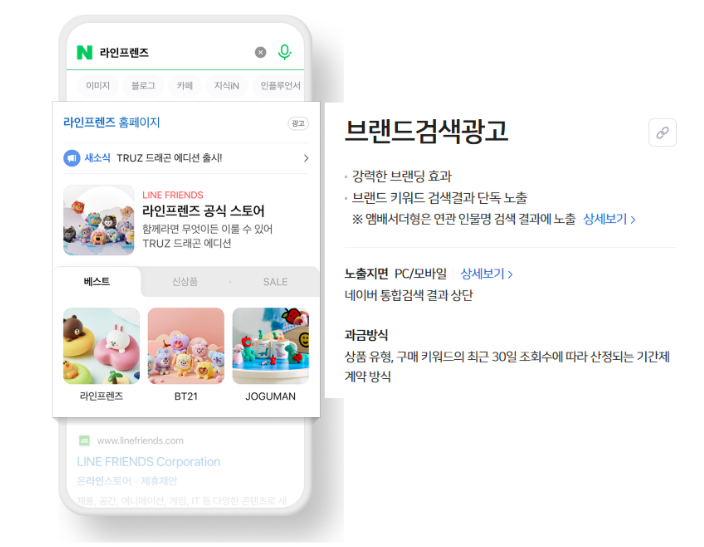
Task: Click the blue megaphone 새소식 icon
Action: coord(72,158)
